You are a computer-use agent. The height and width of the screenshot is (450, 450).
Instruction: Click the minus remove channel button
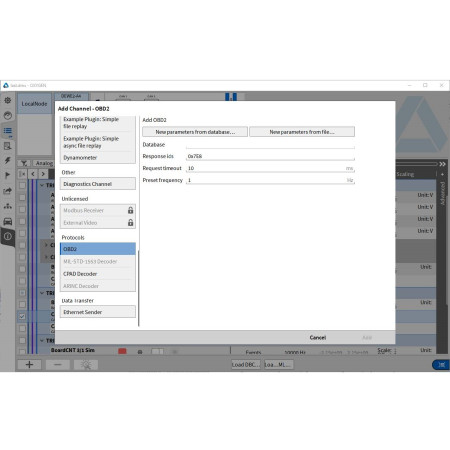coord(58,365)
